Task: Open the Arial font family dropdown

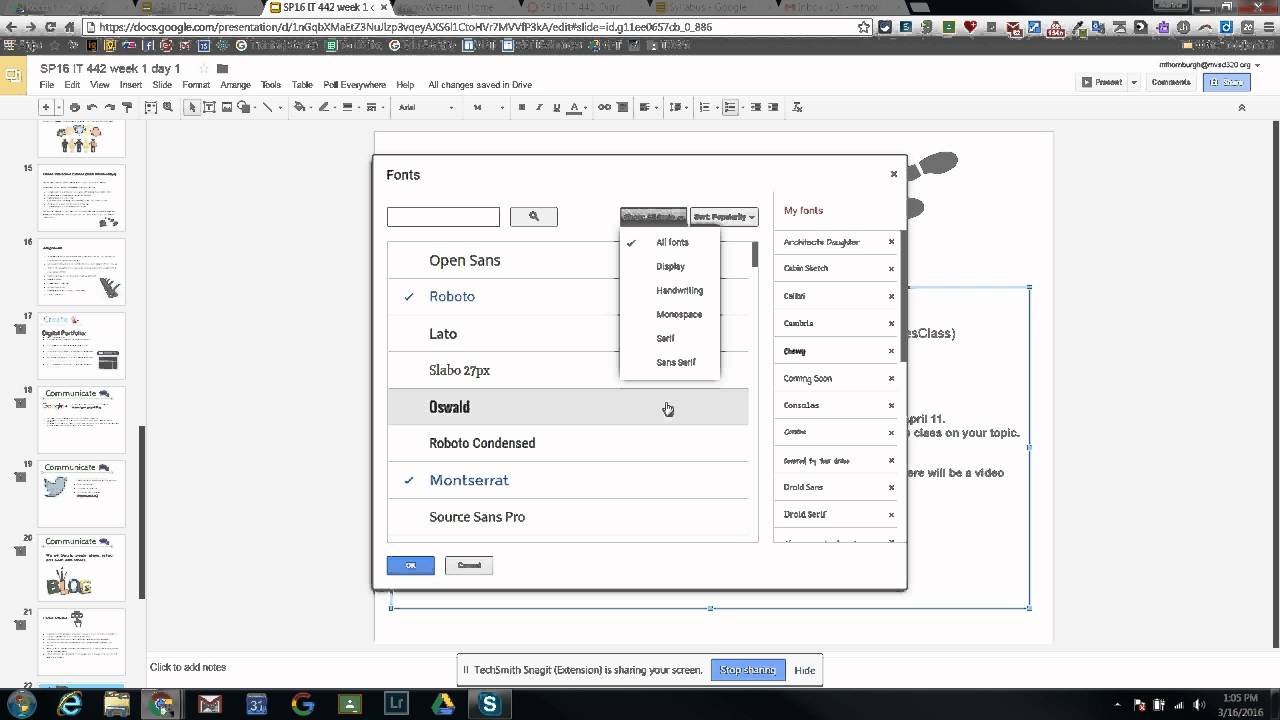Action: [426, 107]
